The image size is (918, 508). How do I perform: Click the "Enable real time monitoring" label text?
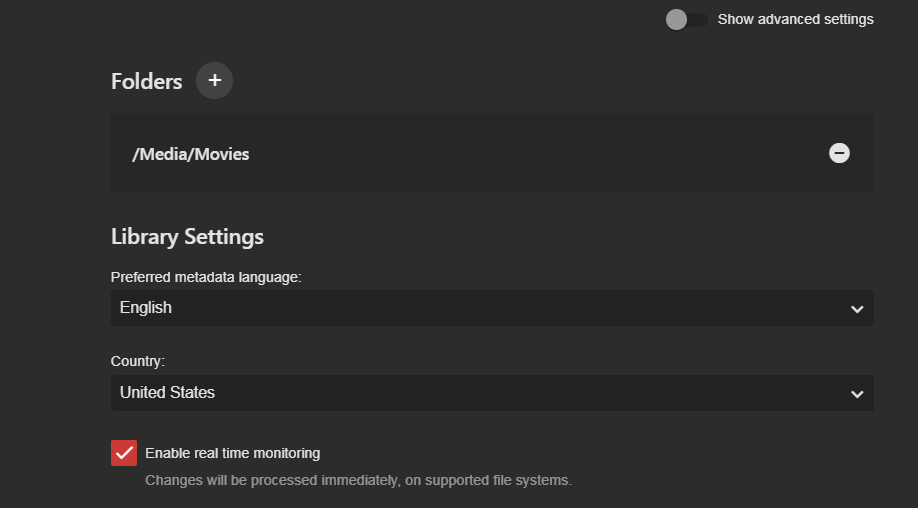pyautogui.click(x=232, y=453)
